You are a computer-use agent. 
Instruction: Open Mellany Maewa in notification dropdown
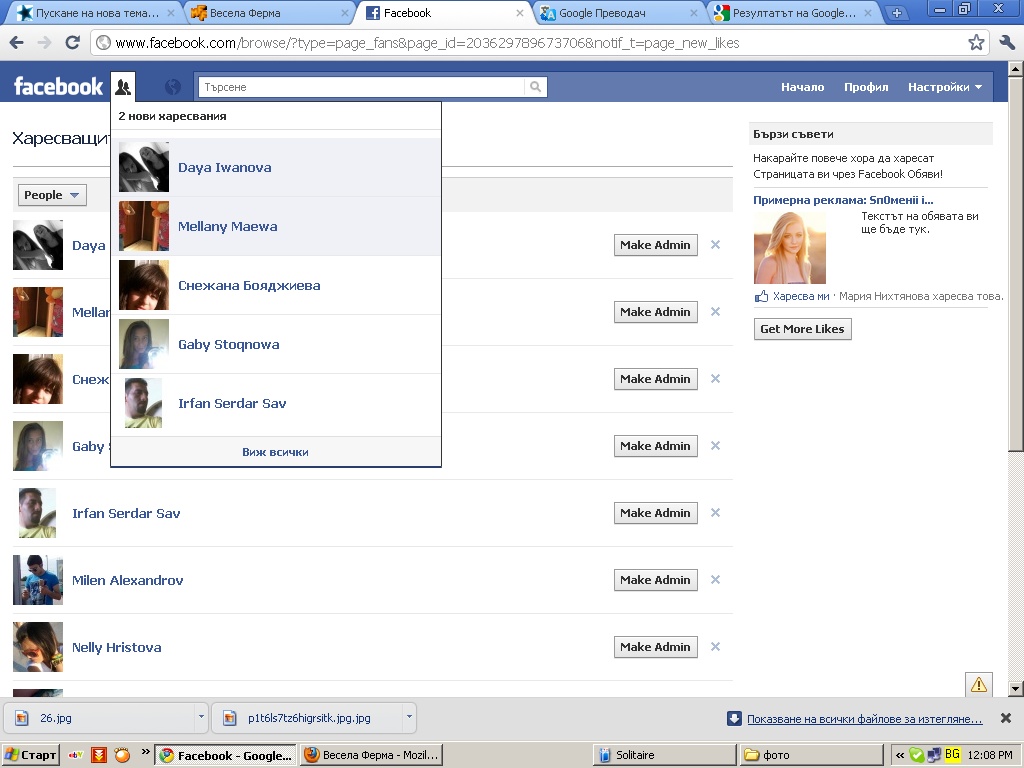click(276, 226)
